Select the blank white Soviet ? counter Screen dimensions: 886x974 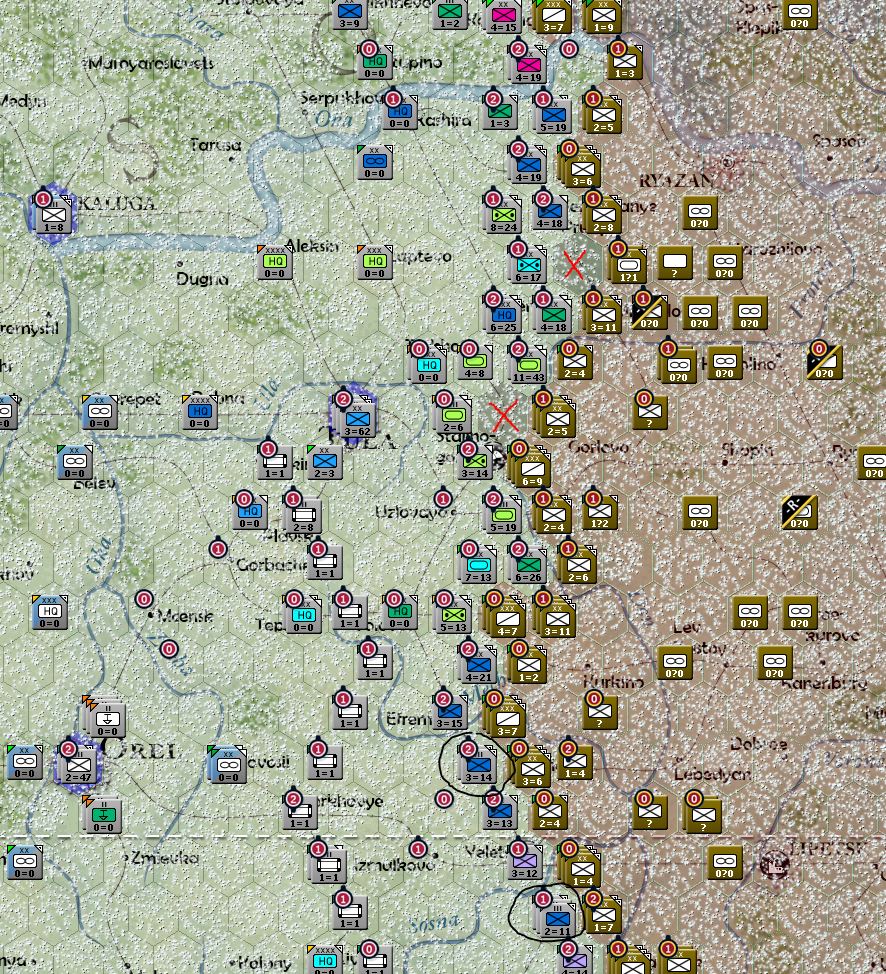[675, 263]
